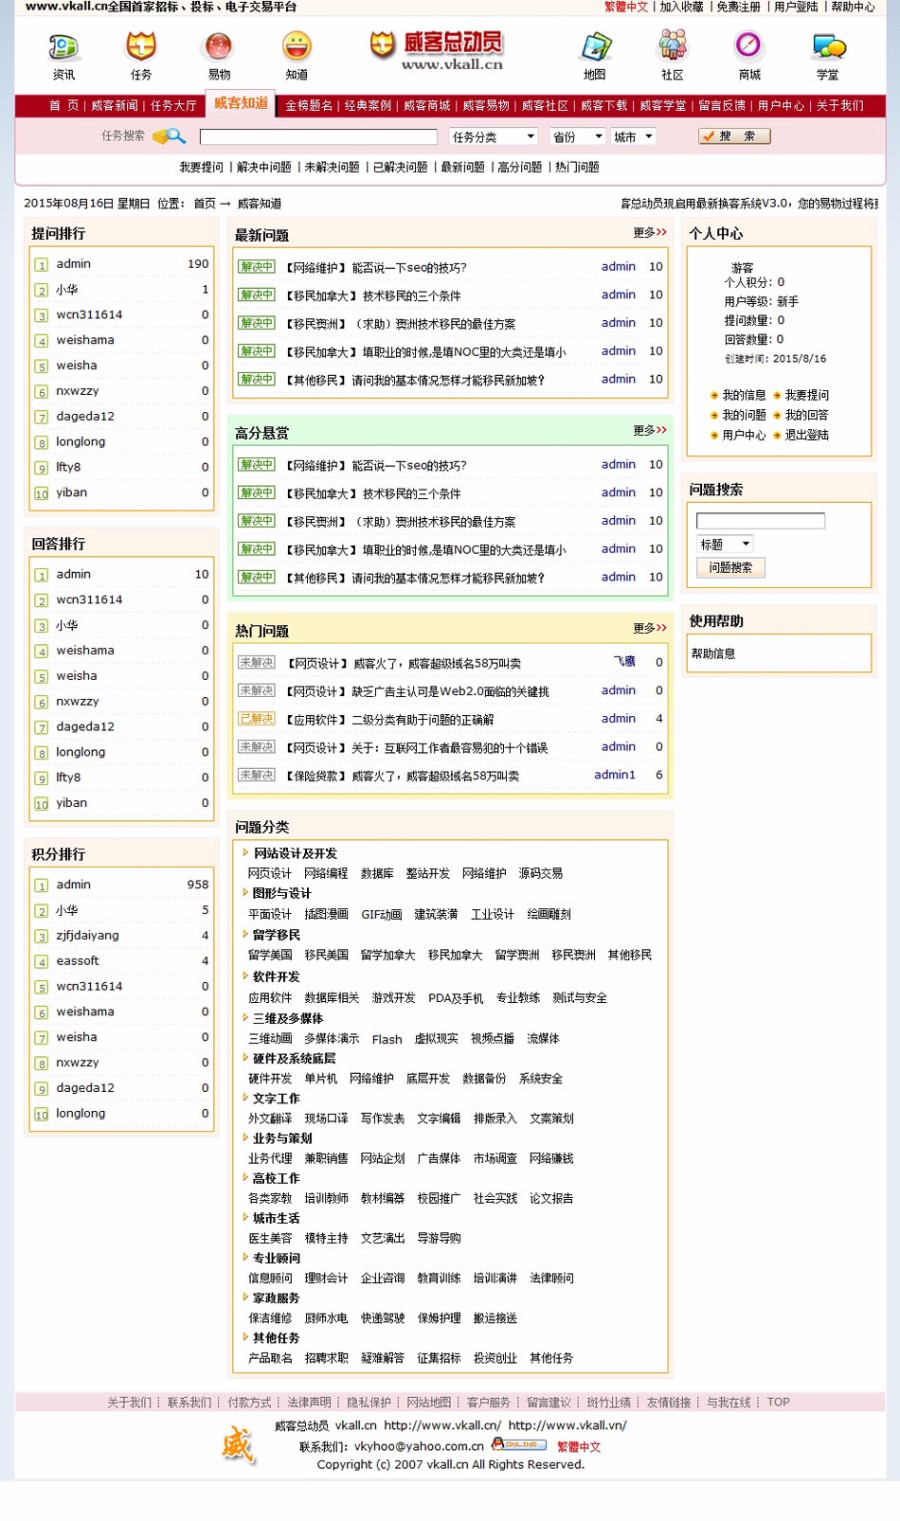Click 更多 arrow in 高分悬赏 panel
This screenshot has height=1521, width=900.
click(x=650, y=431)
